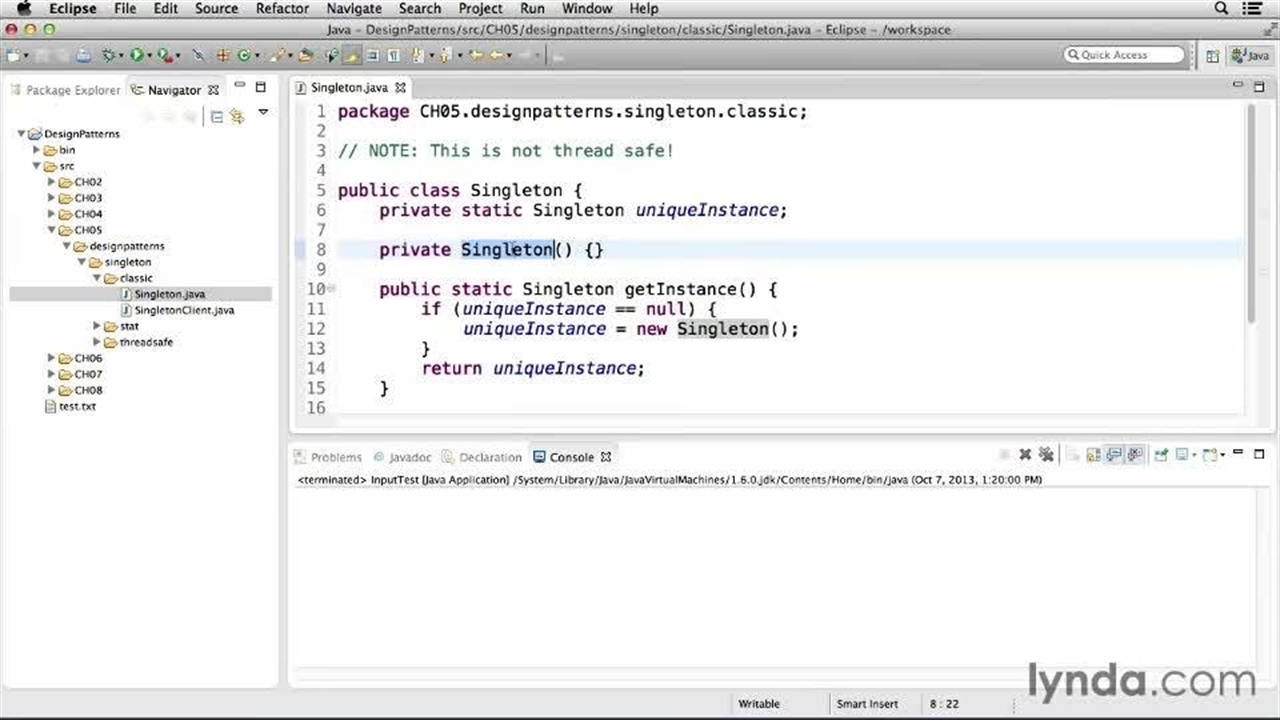Click the Debug bug icon in the toolbar
Screen dimensions: 1280x720
click(108, 56)
